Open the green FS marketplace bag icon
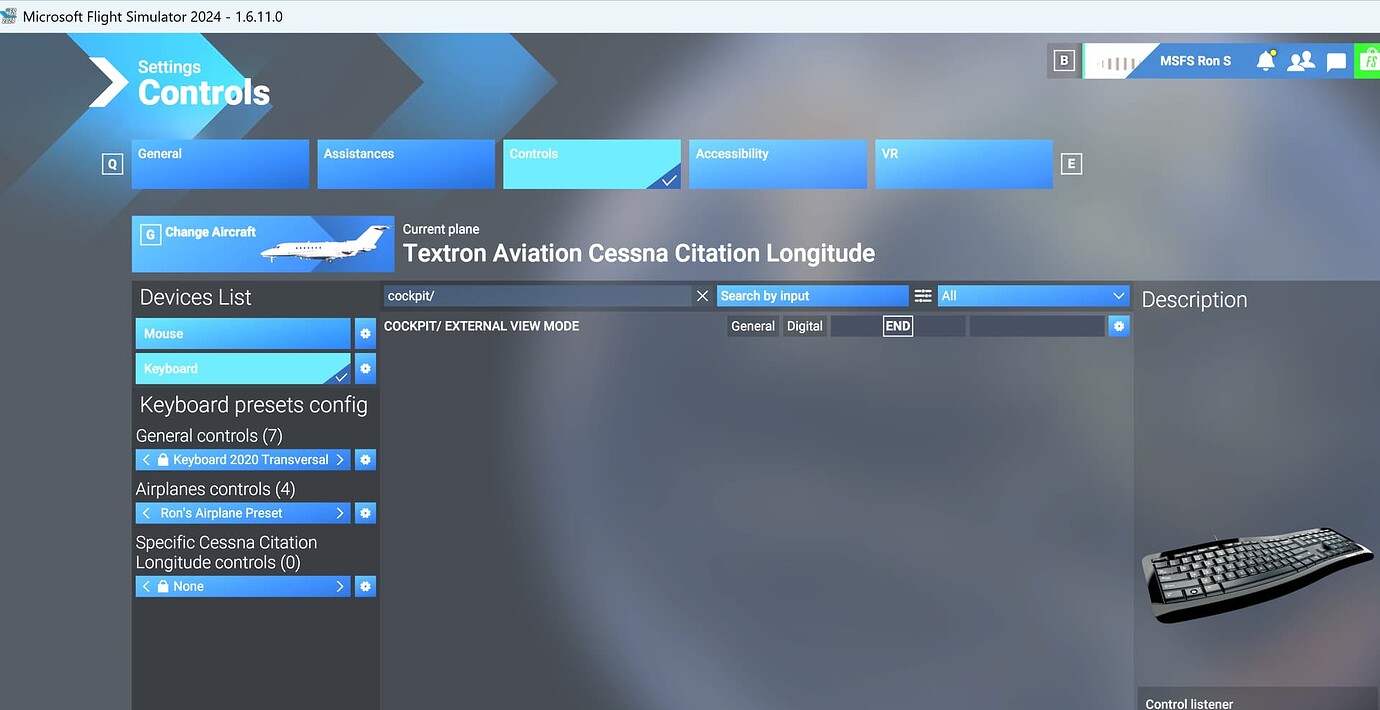Image resolution: width=1380 pixels, height=710 pixels. 1367,61
